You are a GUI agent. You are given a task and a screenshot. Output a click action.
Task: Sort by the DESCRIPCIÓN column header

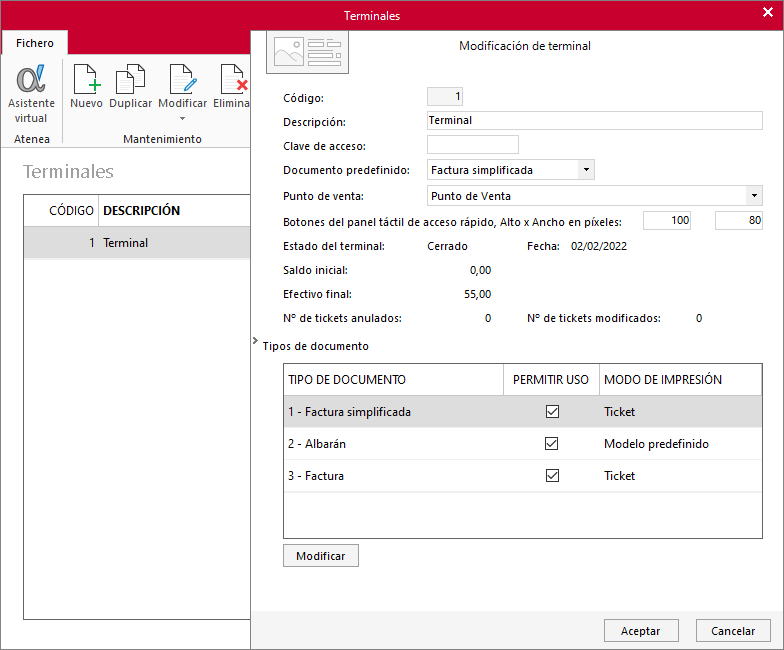click(x=174, y=210)
